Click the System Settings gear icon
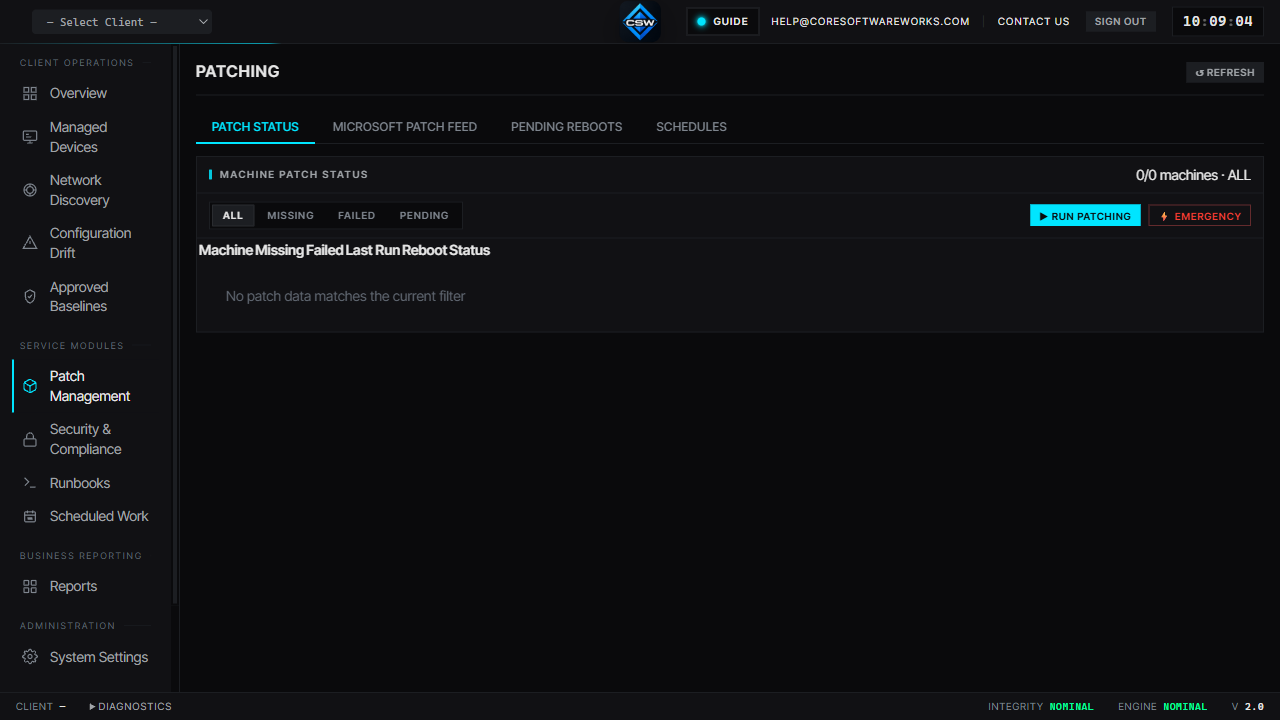 pyautogui.click(x=30, y=657)
